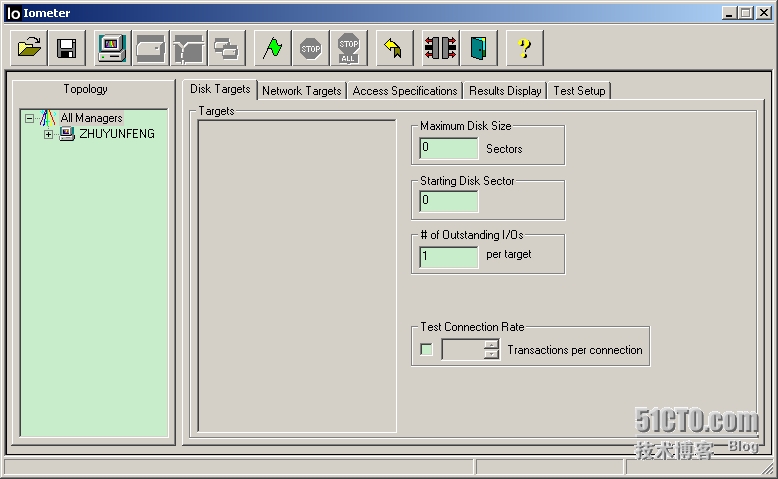The image size is (778, 479).
Task: Click the All Managers tree icon
Action: click(x=48, y=118)
